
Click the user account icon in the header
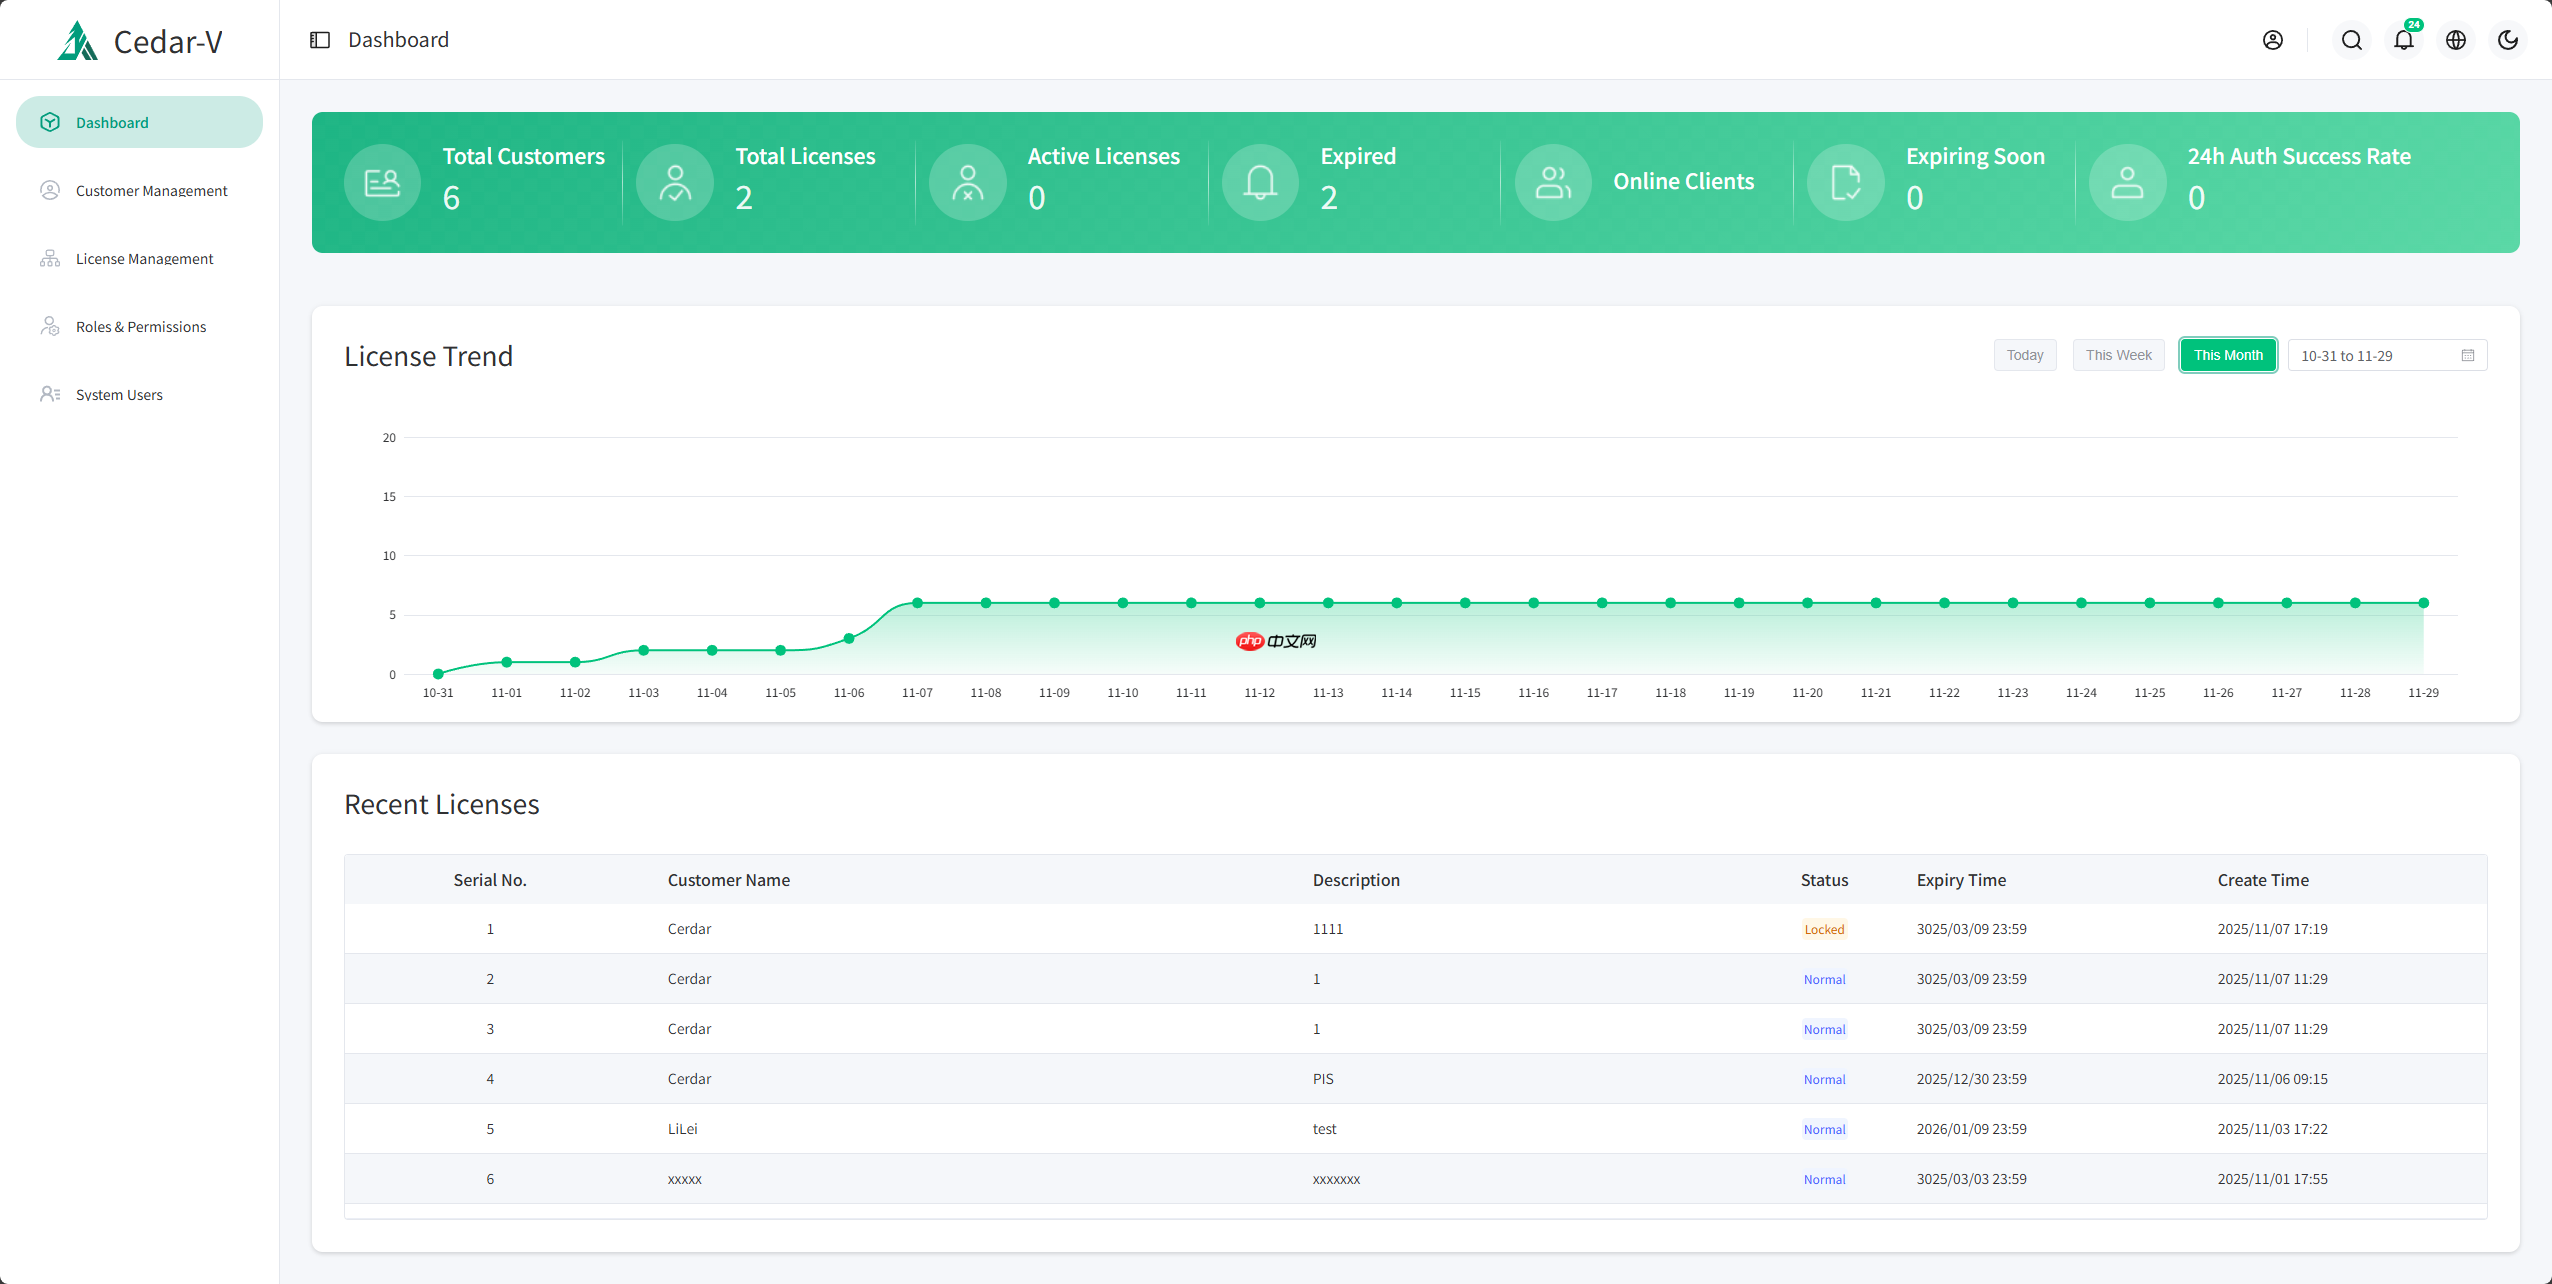pos(2273,40)
